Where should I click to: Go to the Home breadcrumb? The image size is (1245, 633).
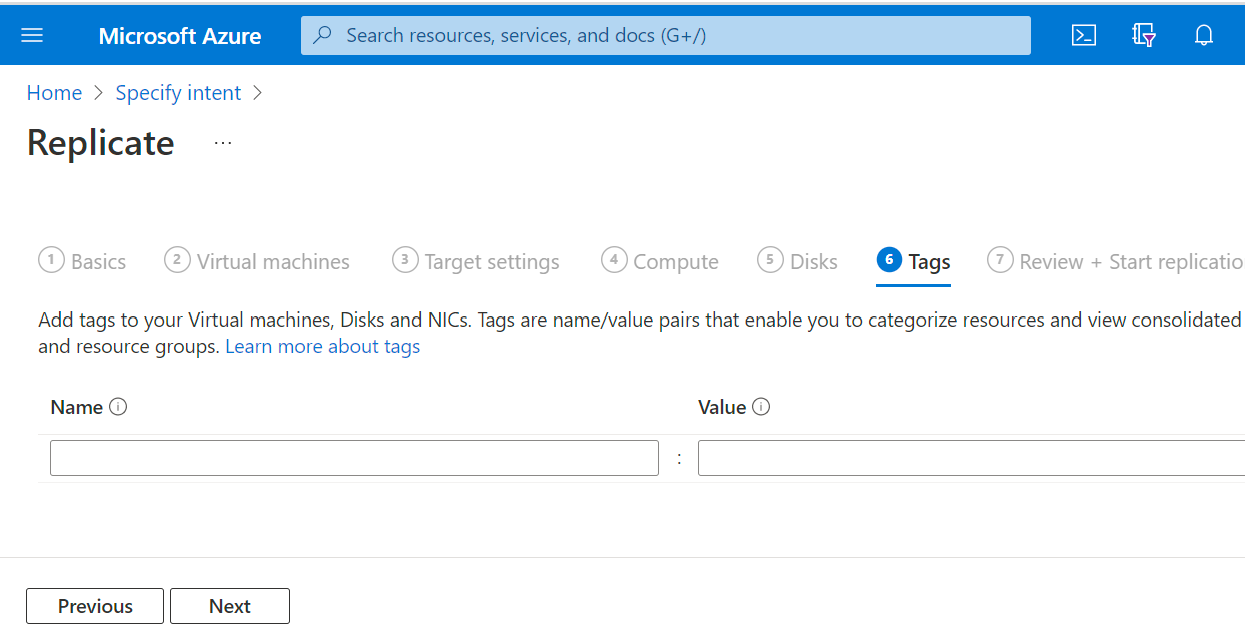[x=54, y=93]
